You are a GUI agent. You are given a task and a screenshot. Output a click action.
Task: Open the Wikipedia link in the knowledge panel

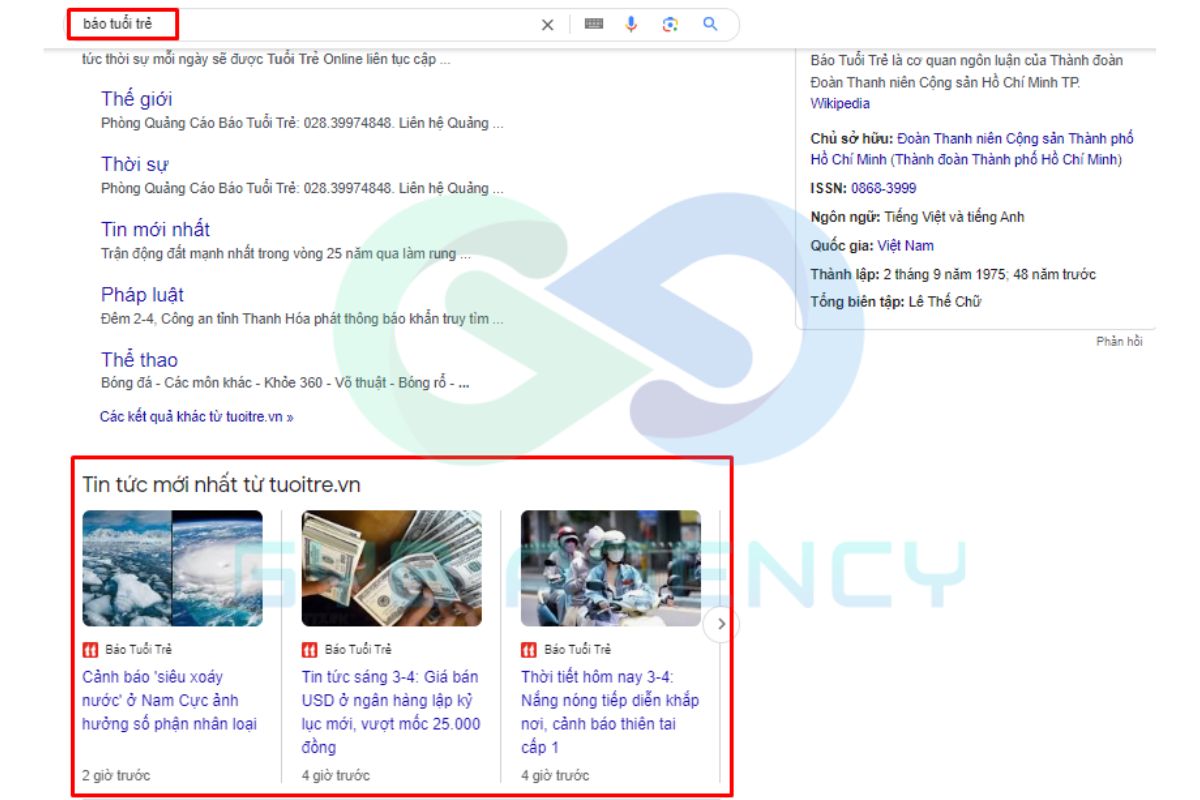click(840, 104)
